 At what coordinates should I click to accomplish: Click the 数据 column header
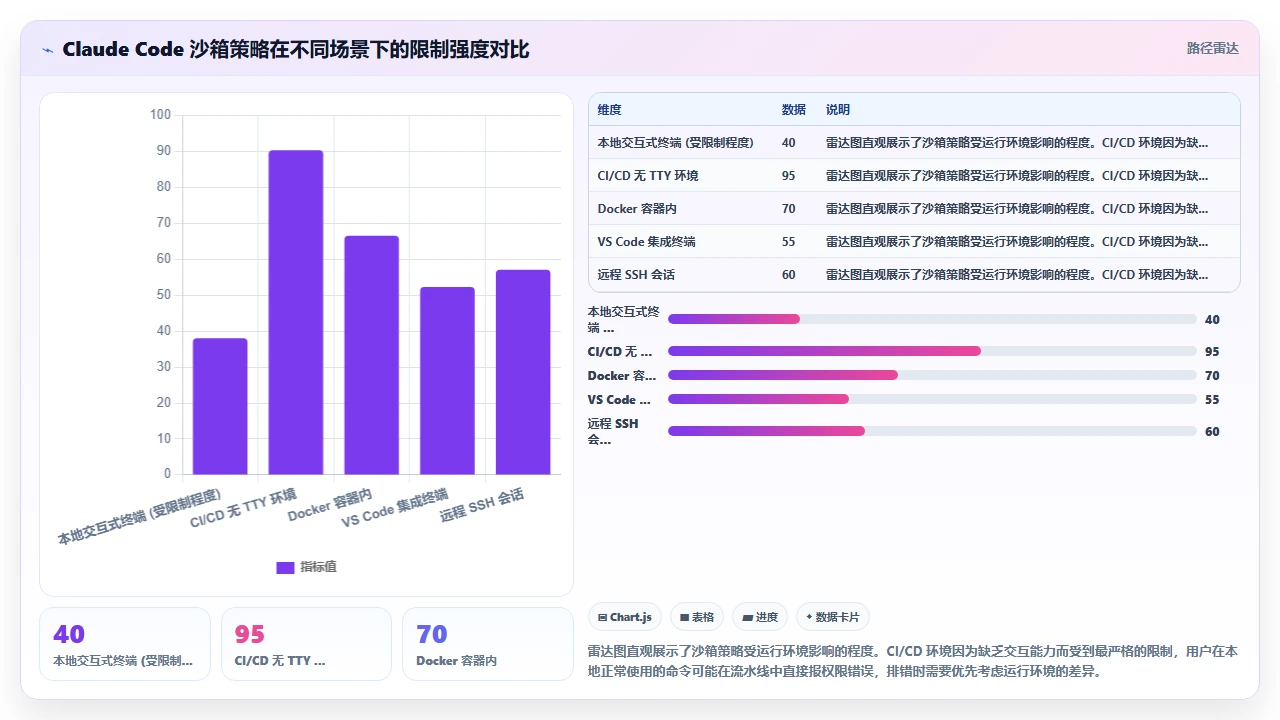tap(793, 110)
